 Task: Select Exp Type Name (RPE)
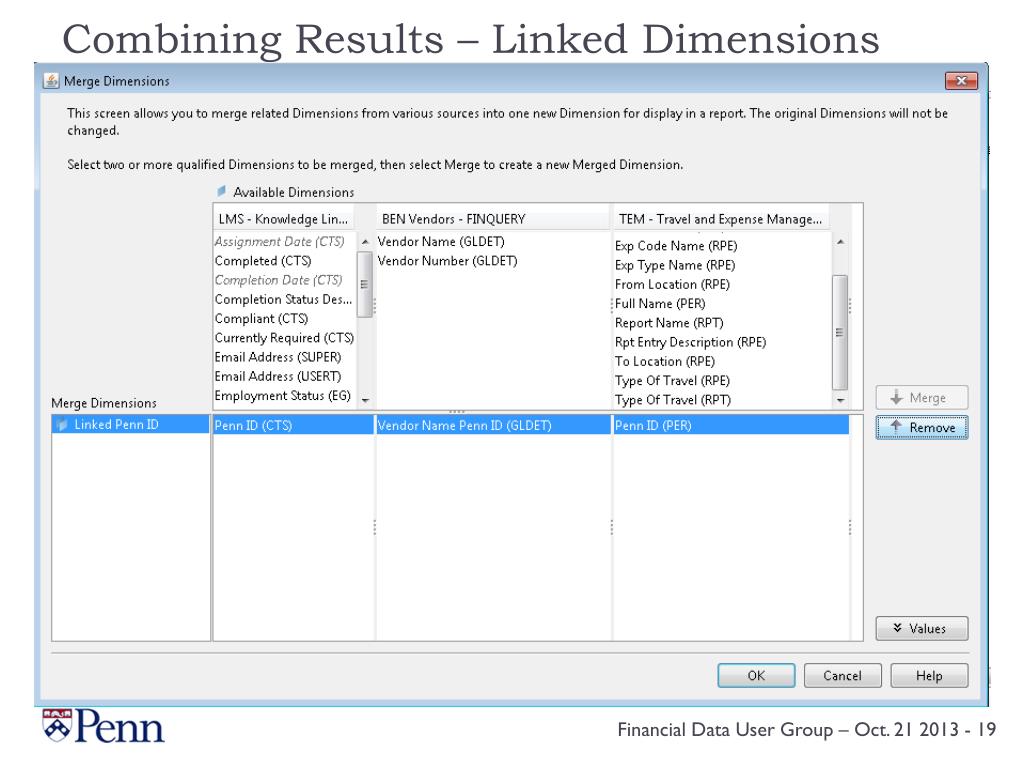point(675,265)
